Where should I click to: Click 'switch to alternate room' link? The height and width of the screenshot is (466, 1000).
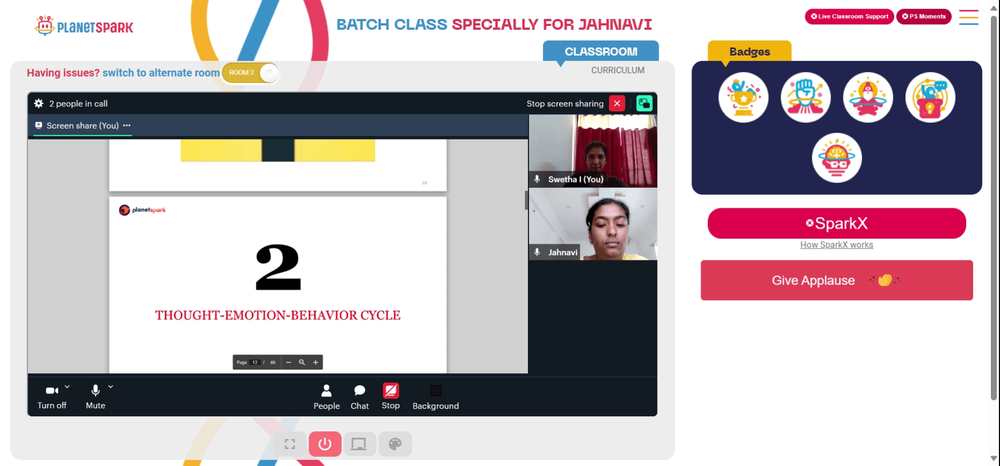point(161,73)
